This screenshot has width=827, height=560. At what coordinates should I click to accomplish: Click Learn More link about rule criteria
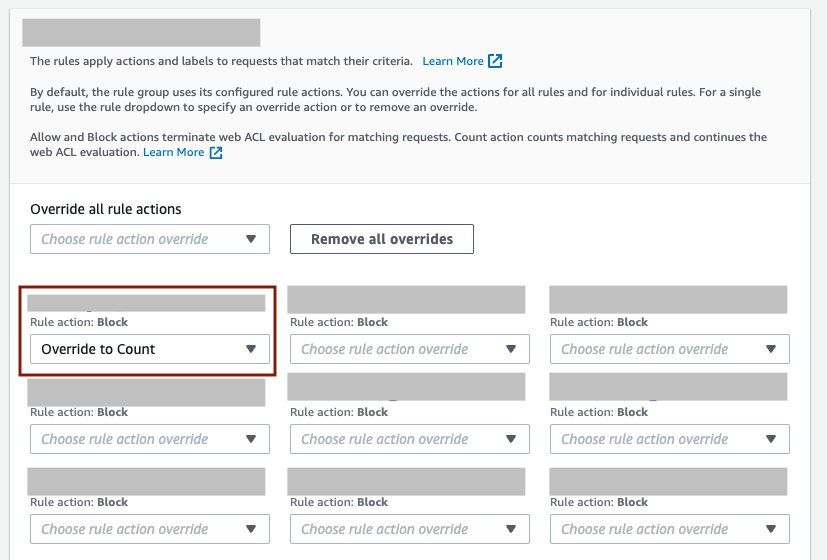[x=453, y=61]
